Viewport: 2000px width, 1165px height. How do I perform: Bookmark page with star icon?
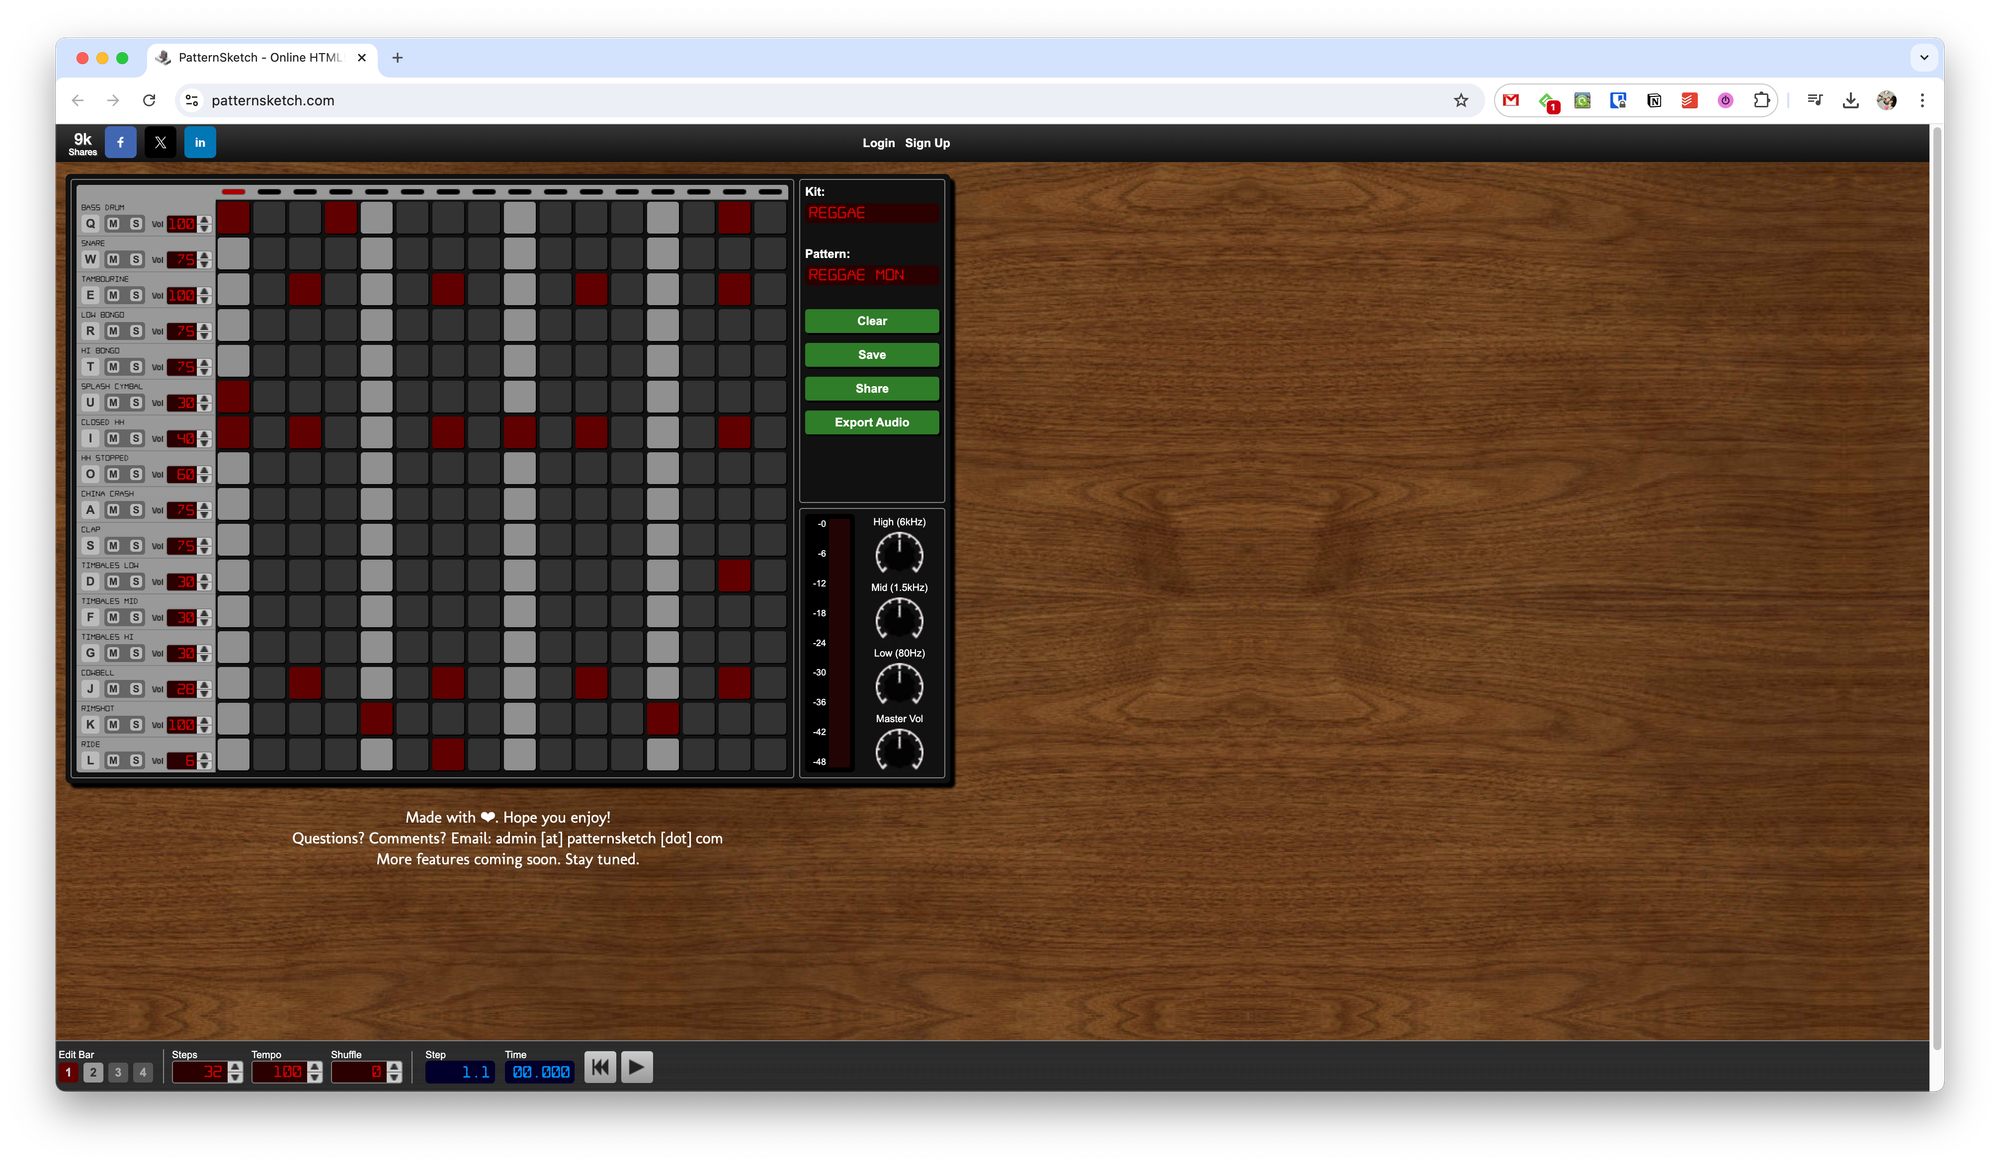[1461, 100]
